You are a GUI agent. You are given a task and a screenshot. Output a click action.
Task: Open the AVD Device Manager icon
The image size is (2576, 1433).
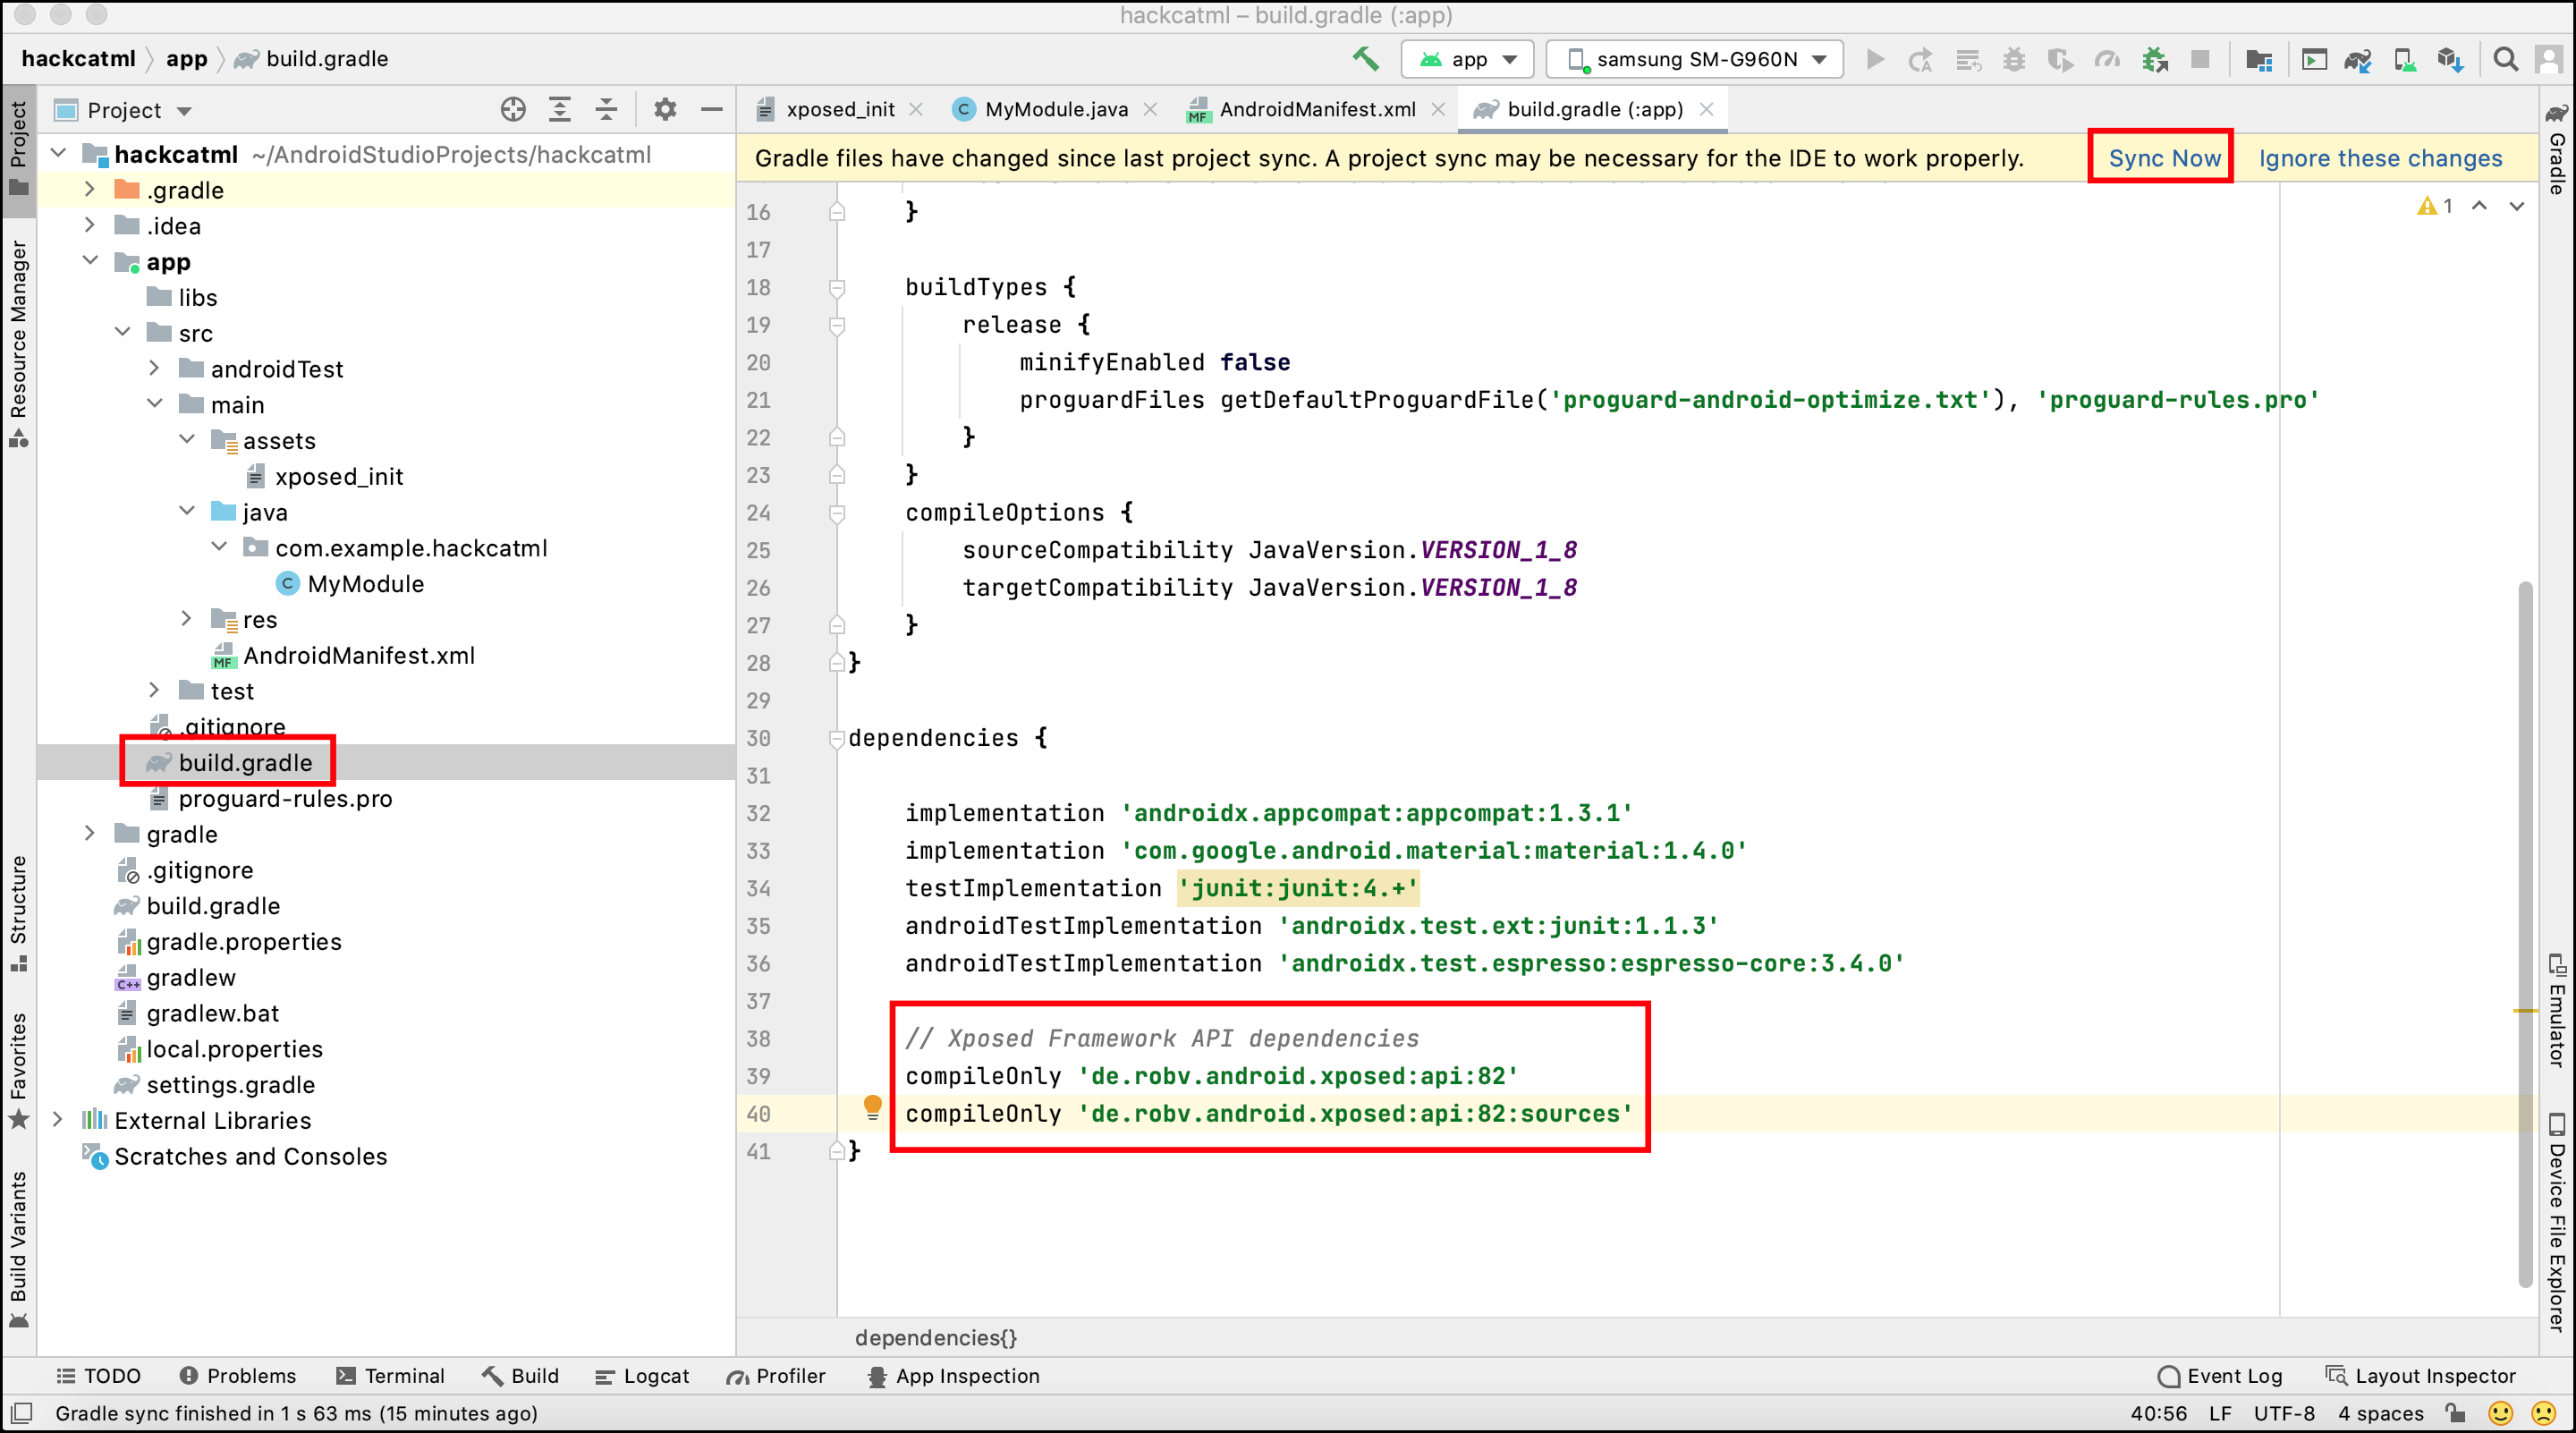tap(2404, 60)
